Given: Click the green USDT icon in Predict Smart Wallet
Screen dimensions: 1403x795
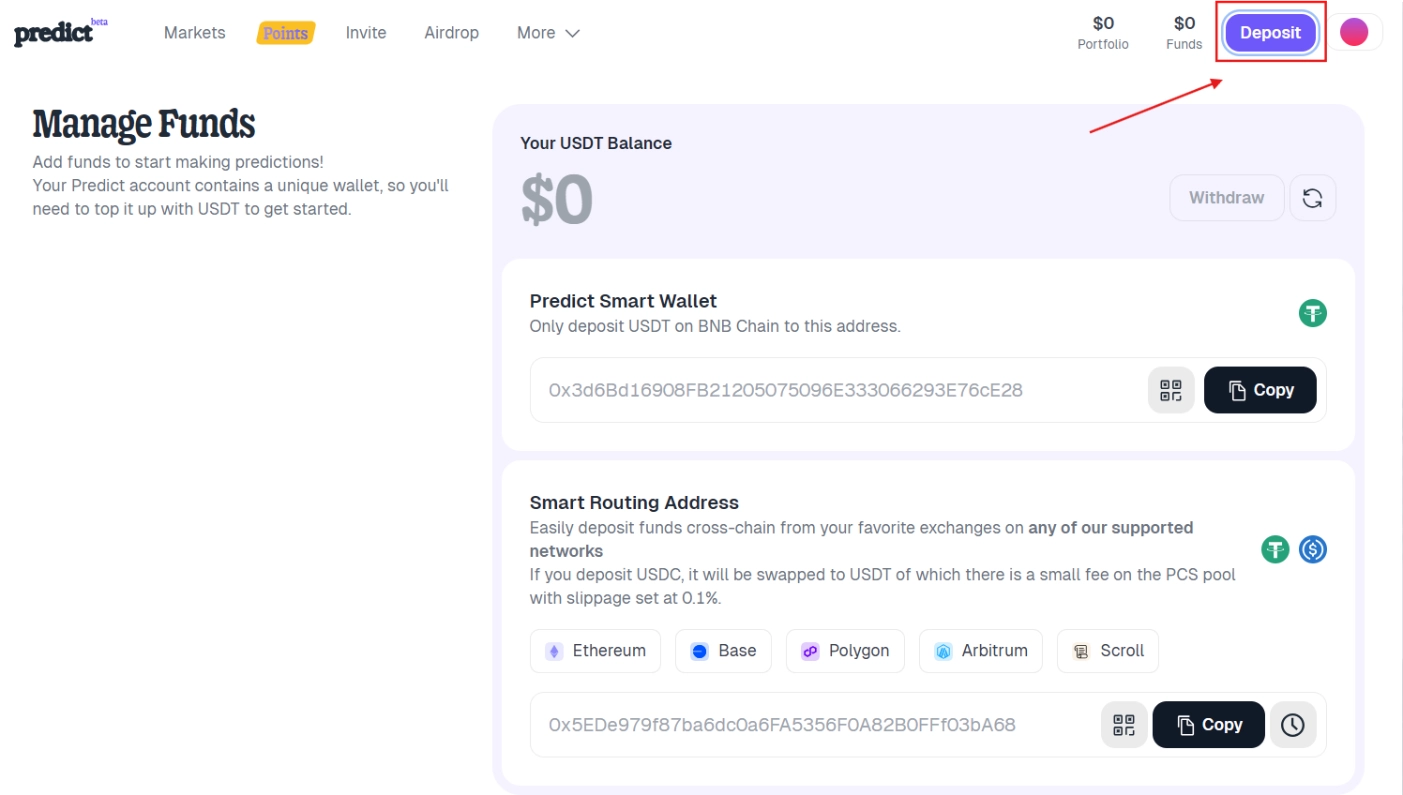Looking at the screenshot, I should 1312,313.
